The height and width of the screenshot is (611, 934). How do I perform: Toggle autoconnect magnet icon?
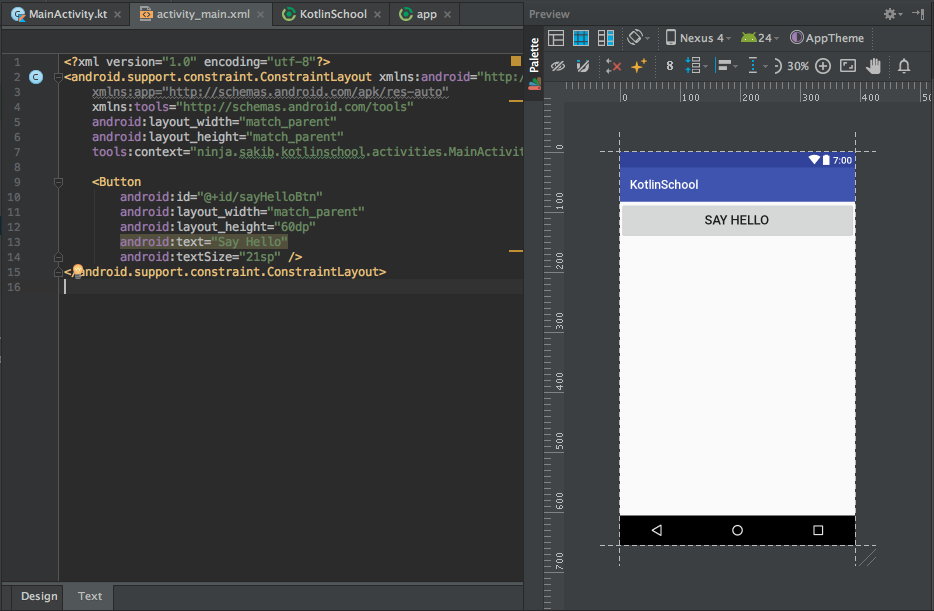coord(583,66)
